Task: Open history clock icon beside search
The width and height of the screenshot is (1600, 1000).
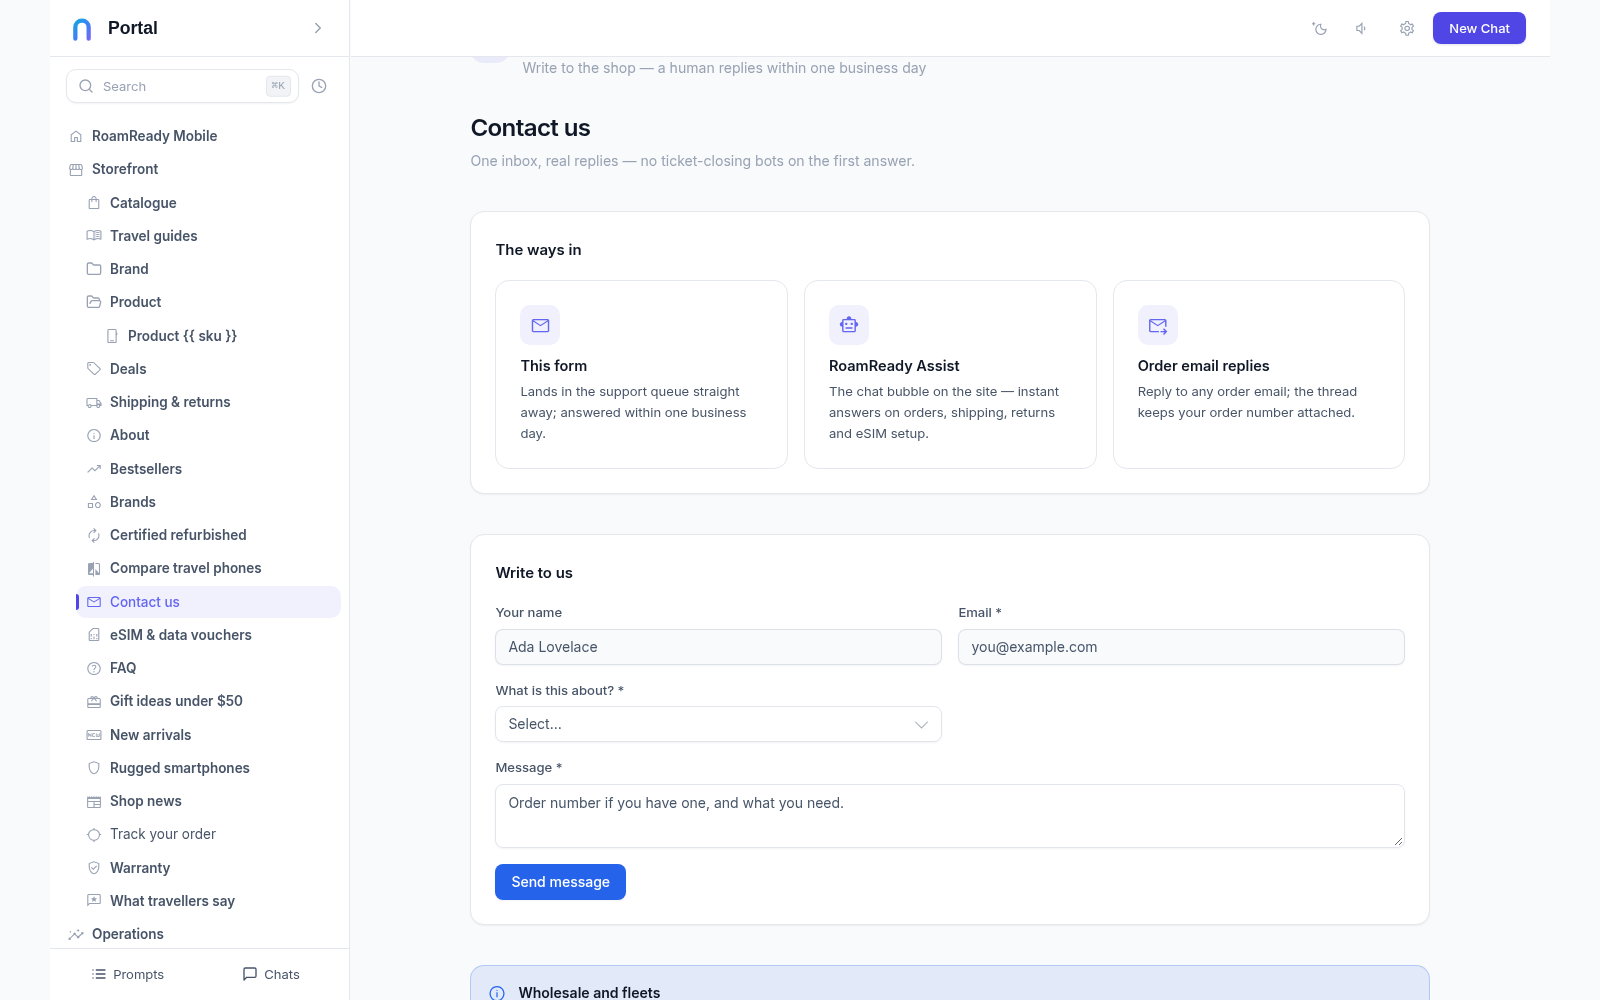Action: click(319, 86)
